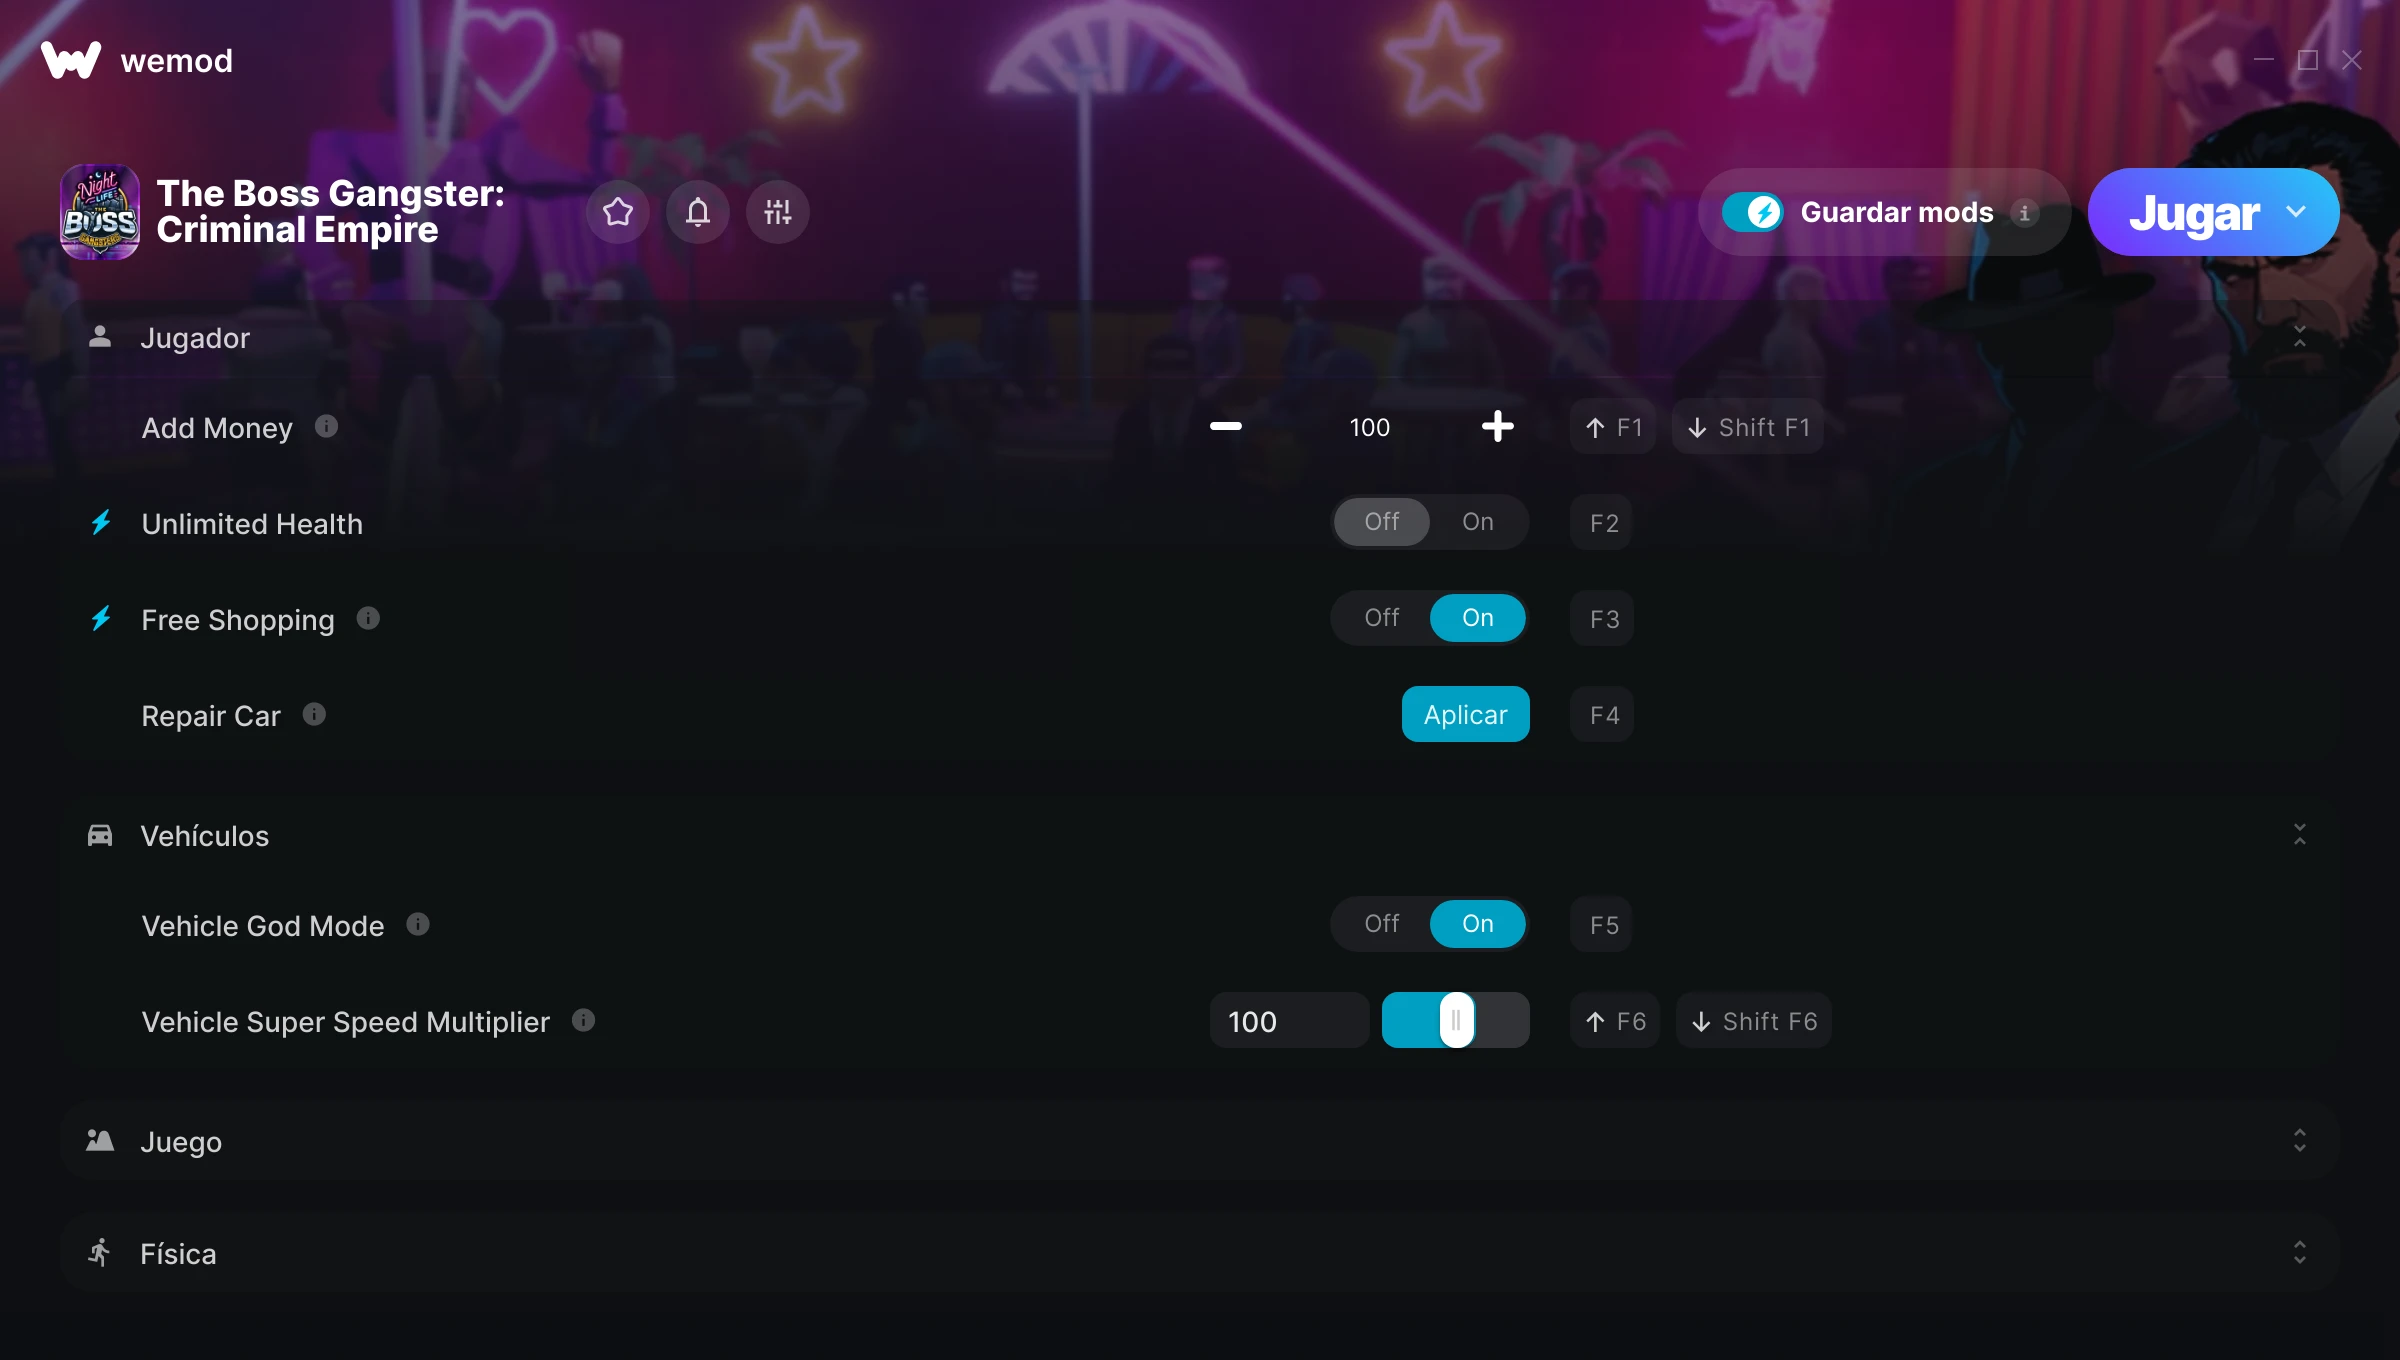Switch Free Shopping to Off

tap(1382, 618)
